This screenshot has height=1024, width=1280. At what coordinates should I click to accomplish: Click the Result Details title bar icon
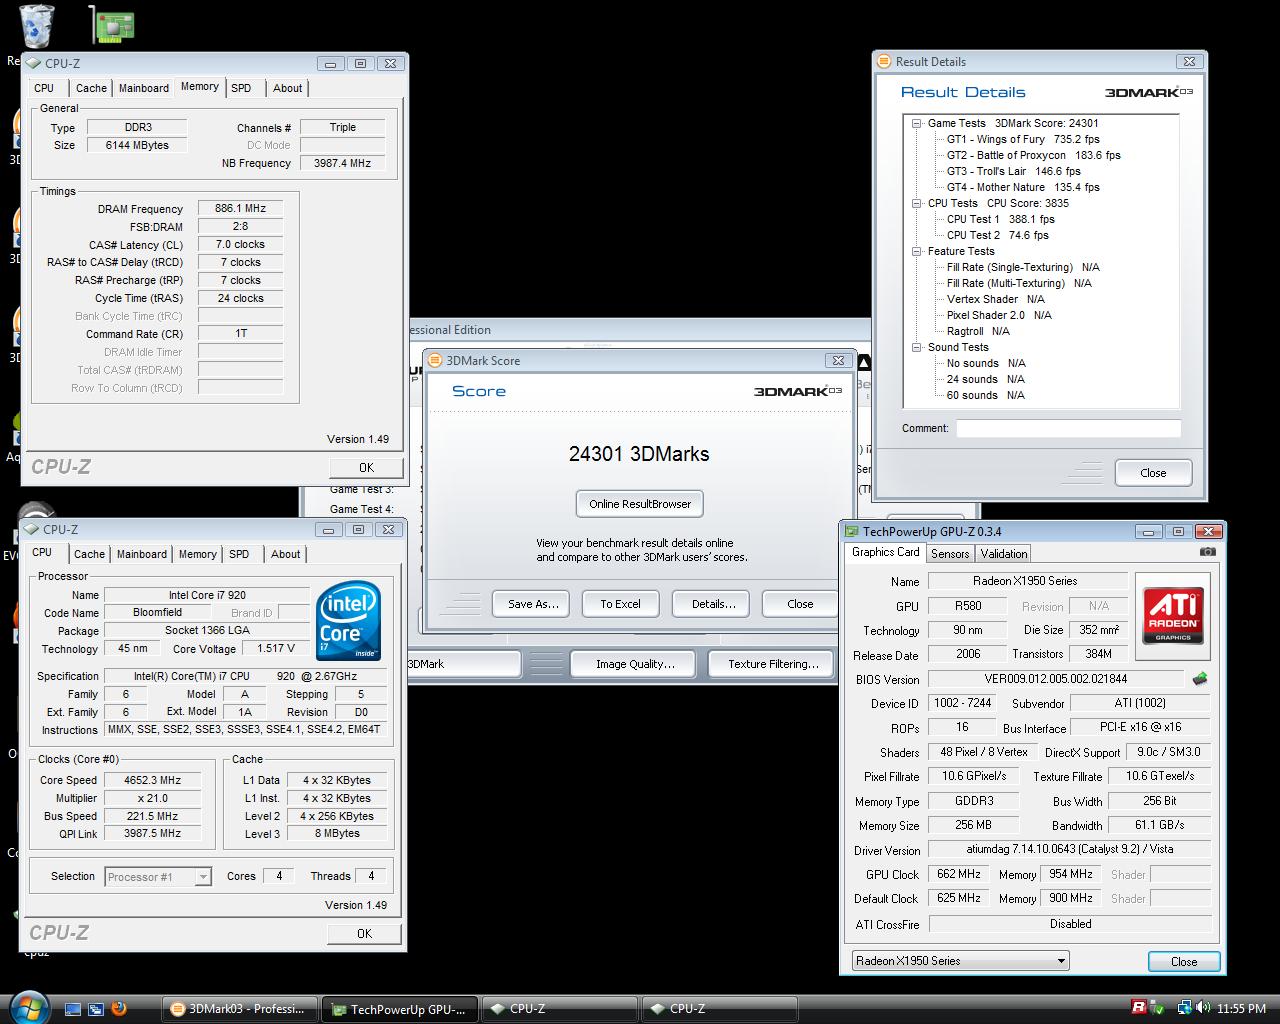point(884,61)
